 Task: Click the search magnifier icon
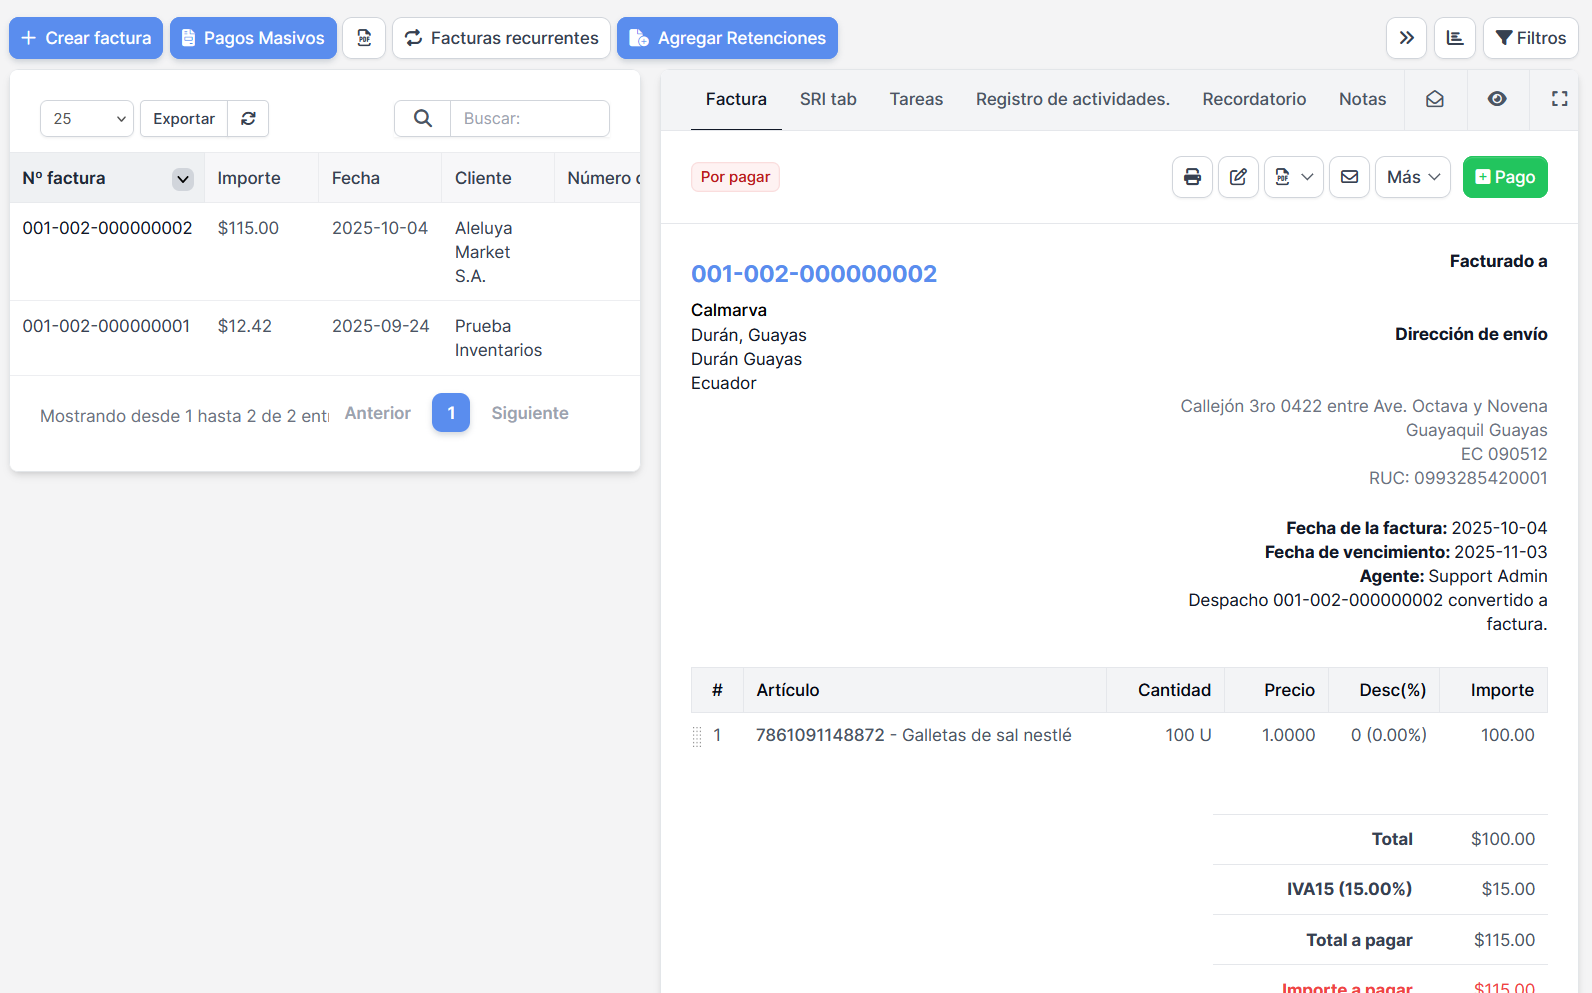(x=423, y=118)
